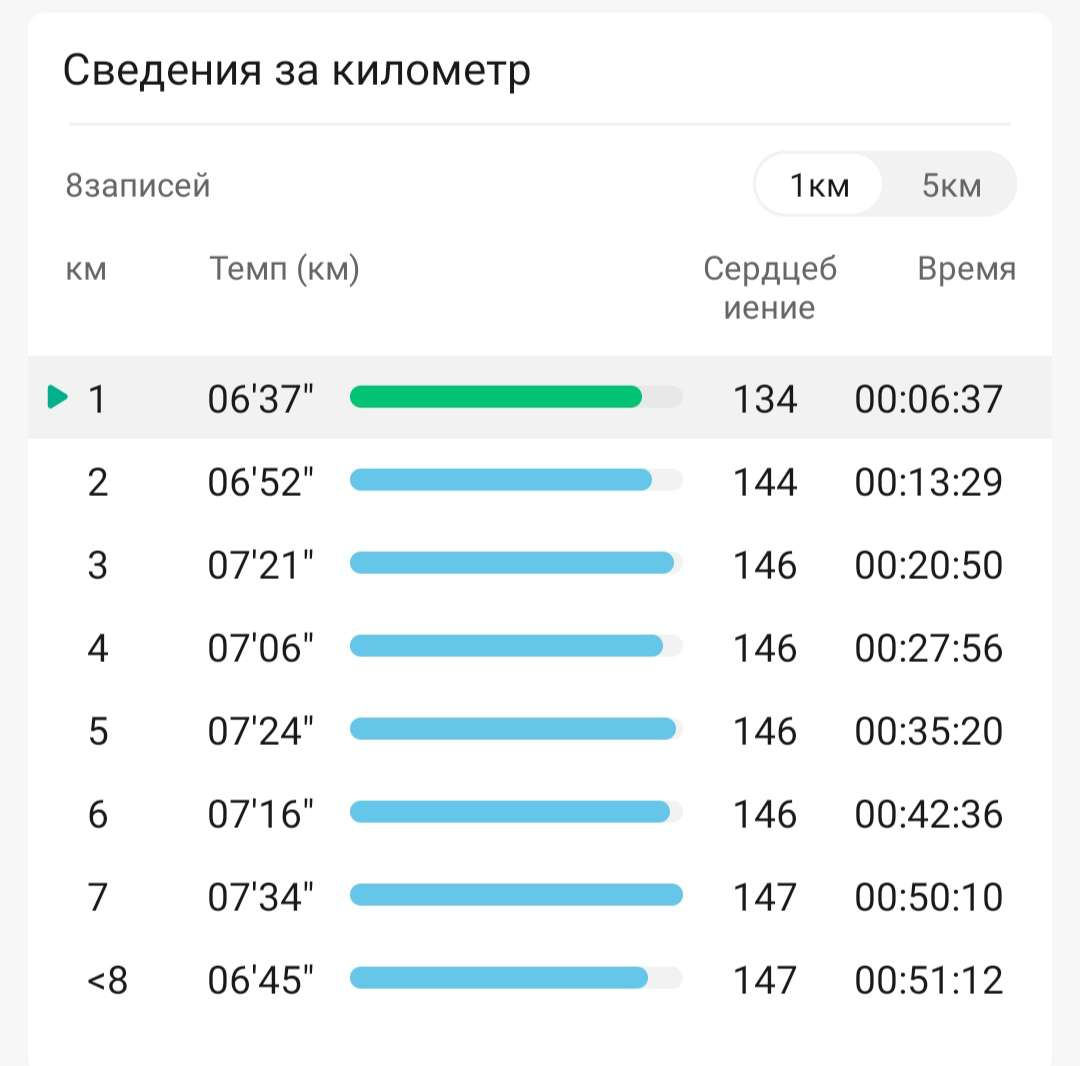This screenshot has height=1066, width=1080.
Task: Click the longest pace bar at 07'34"
Action: (x=516, y=895)
